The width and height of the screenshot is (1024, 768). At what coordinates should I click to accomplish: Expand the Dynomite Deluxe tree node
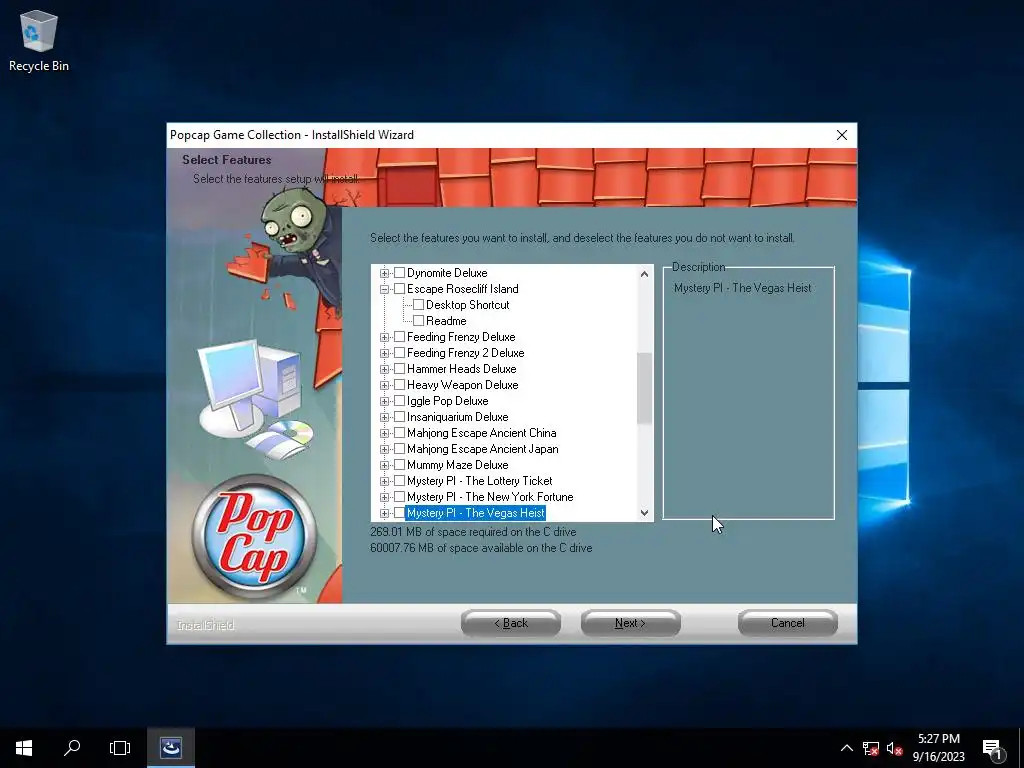point(384,274)
